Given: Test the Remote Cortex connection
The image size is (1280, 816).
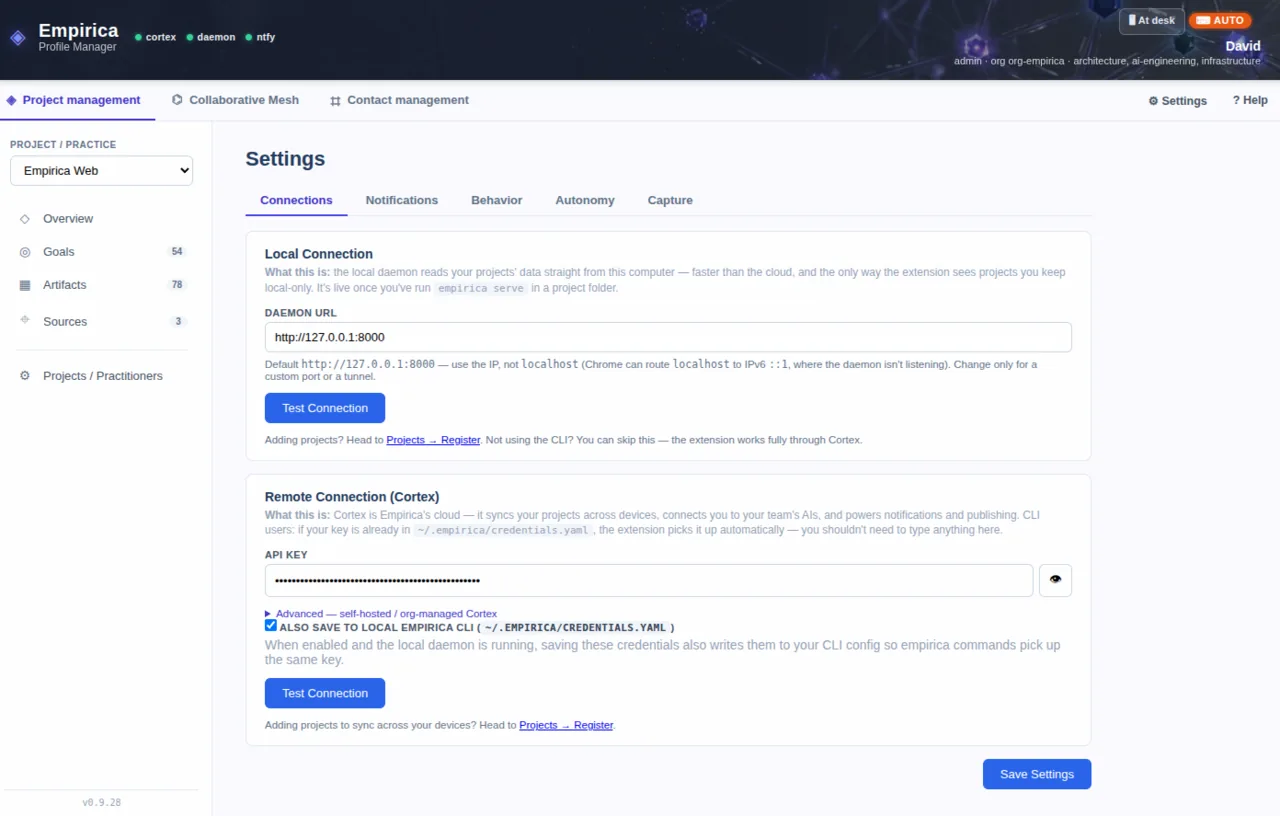Looking at the screenshot, I should tap(325, 693).
